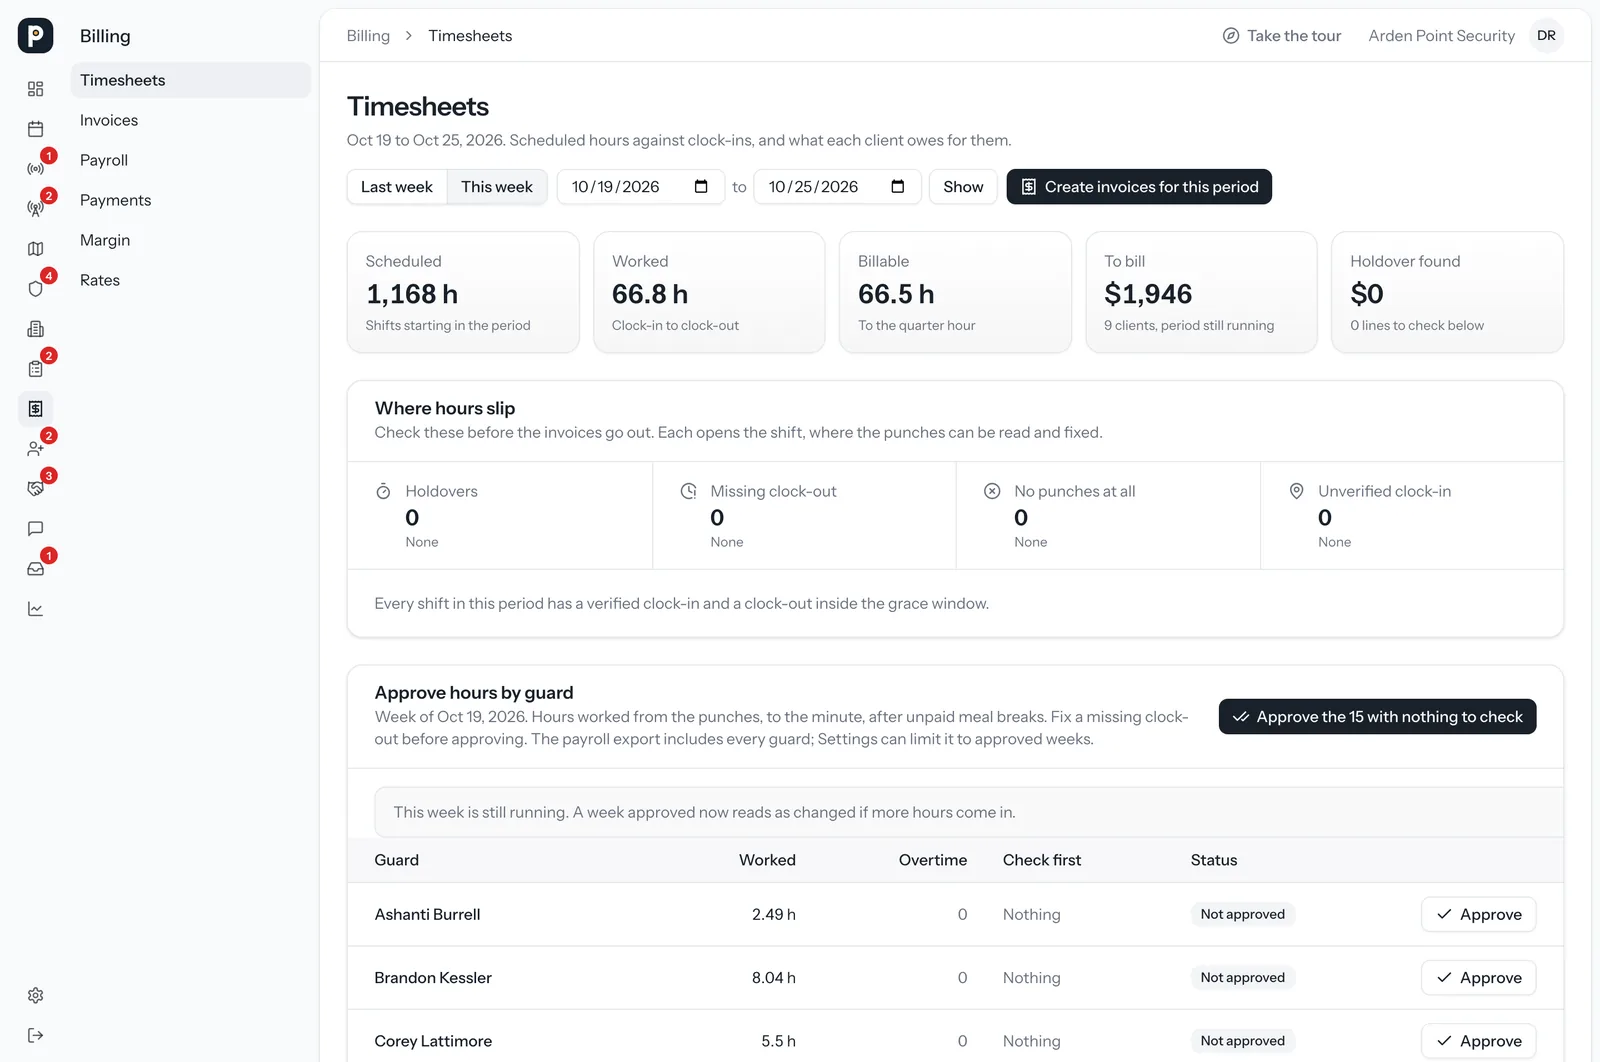Approve Corey Lattimore's hours
Screen dimensions: 1600x1062
click(x=1478, y=1041)
